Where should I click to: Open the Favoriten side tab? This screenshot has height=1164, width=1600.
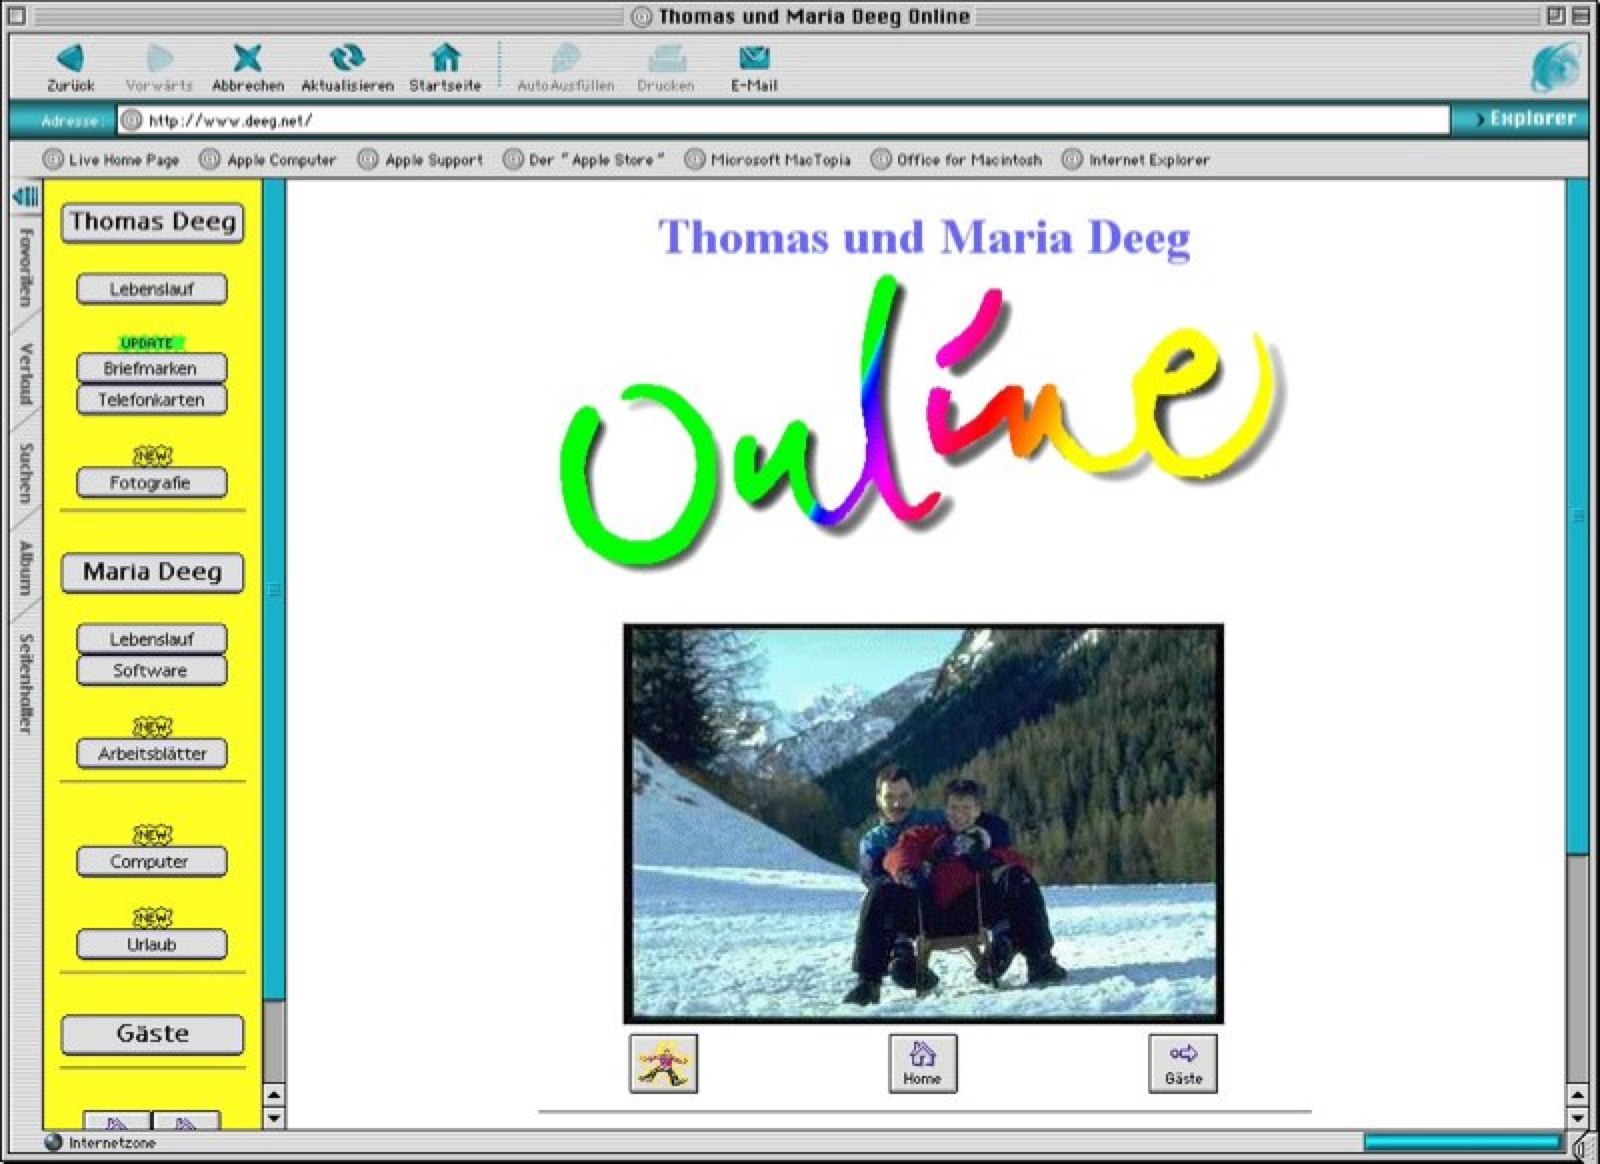tap(26, 267)
